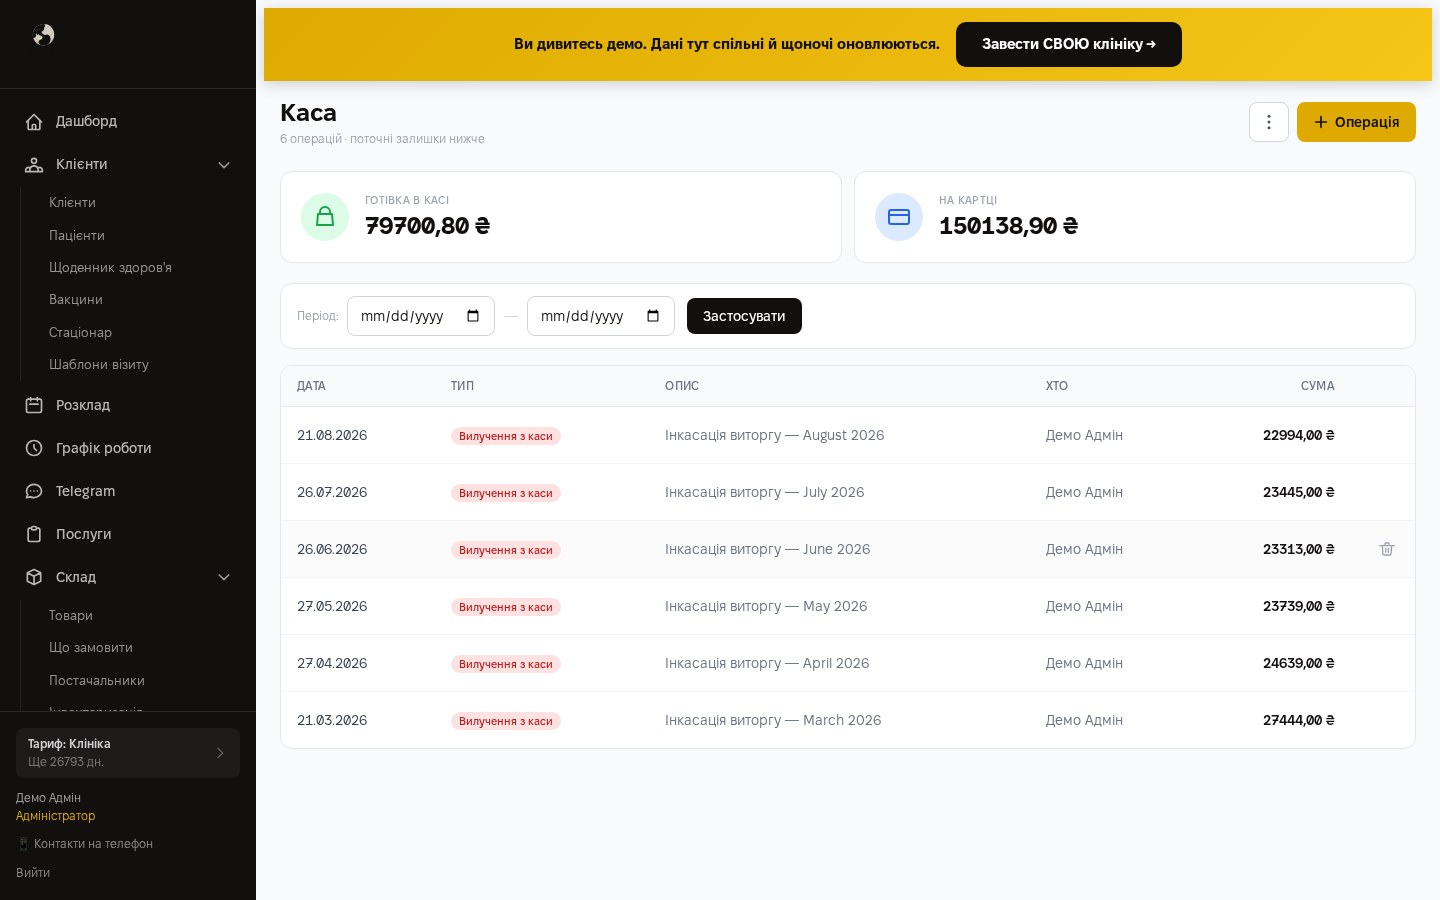Open calendar picker of end date field
1440x900 pixels.
tap(653, 316)
